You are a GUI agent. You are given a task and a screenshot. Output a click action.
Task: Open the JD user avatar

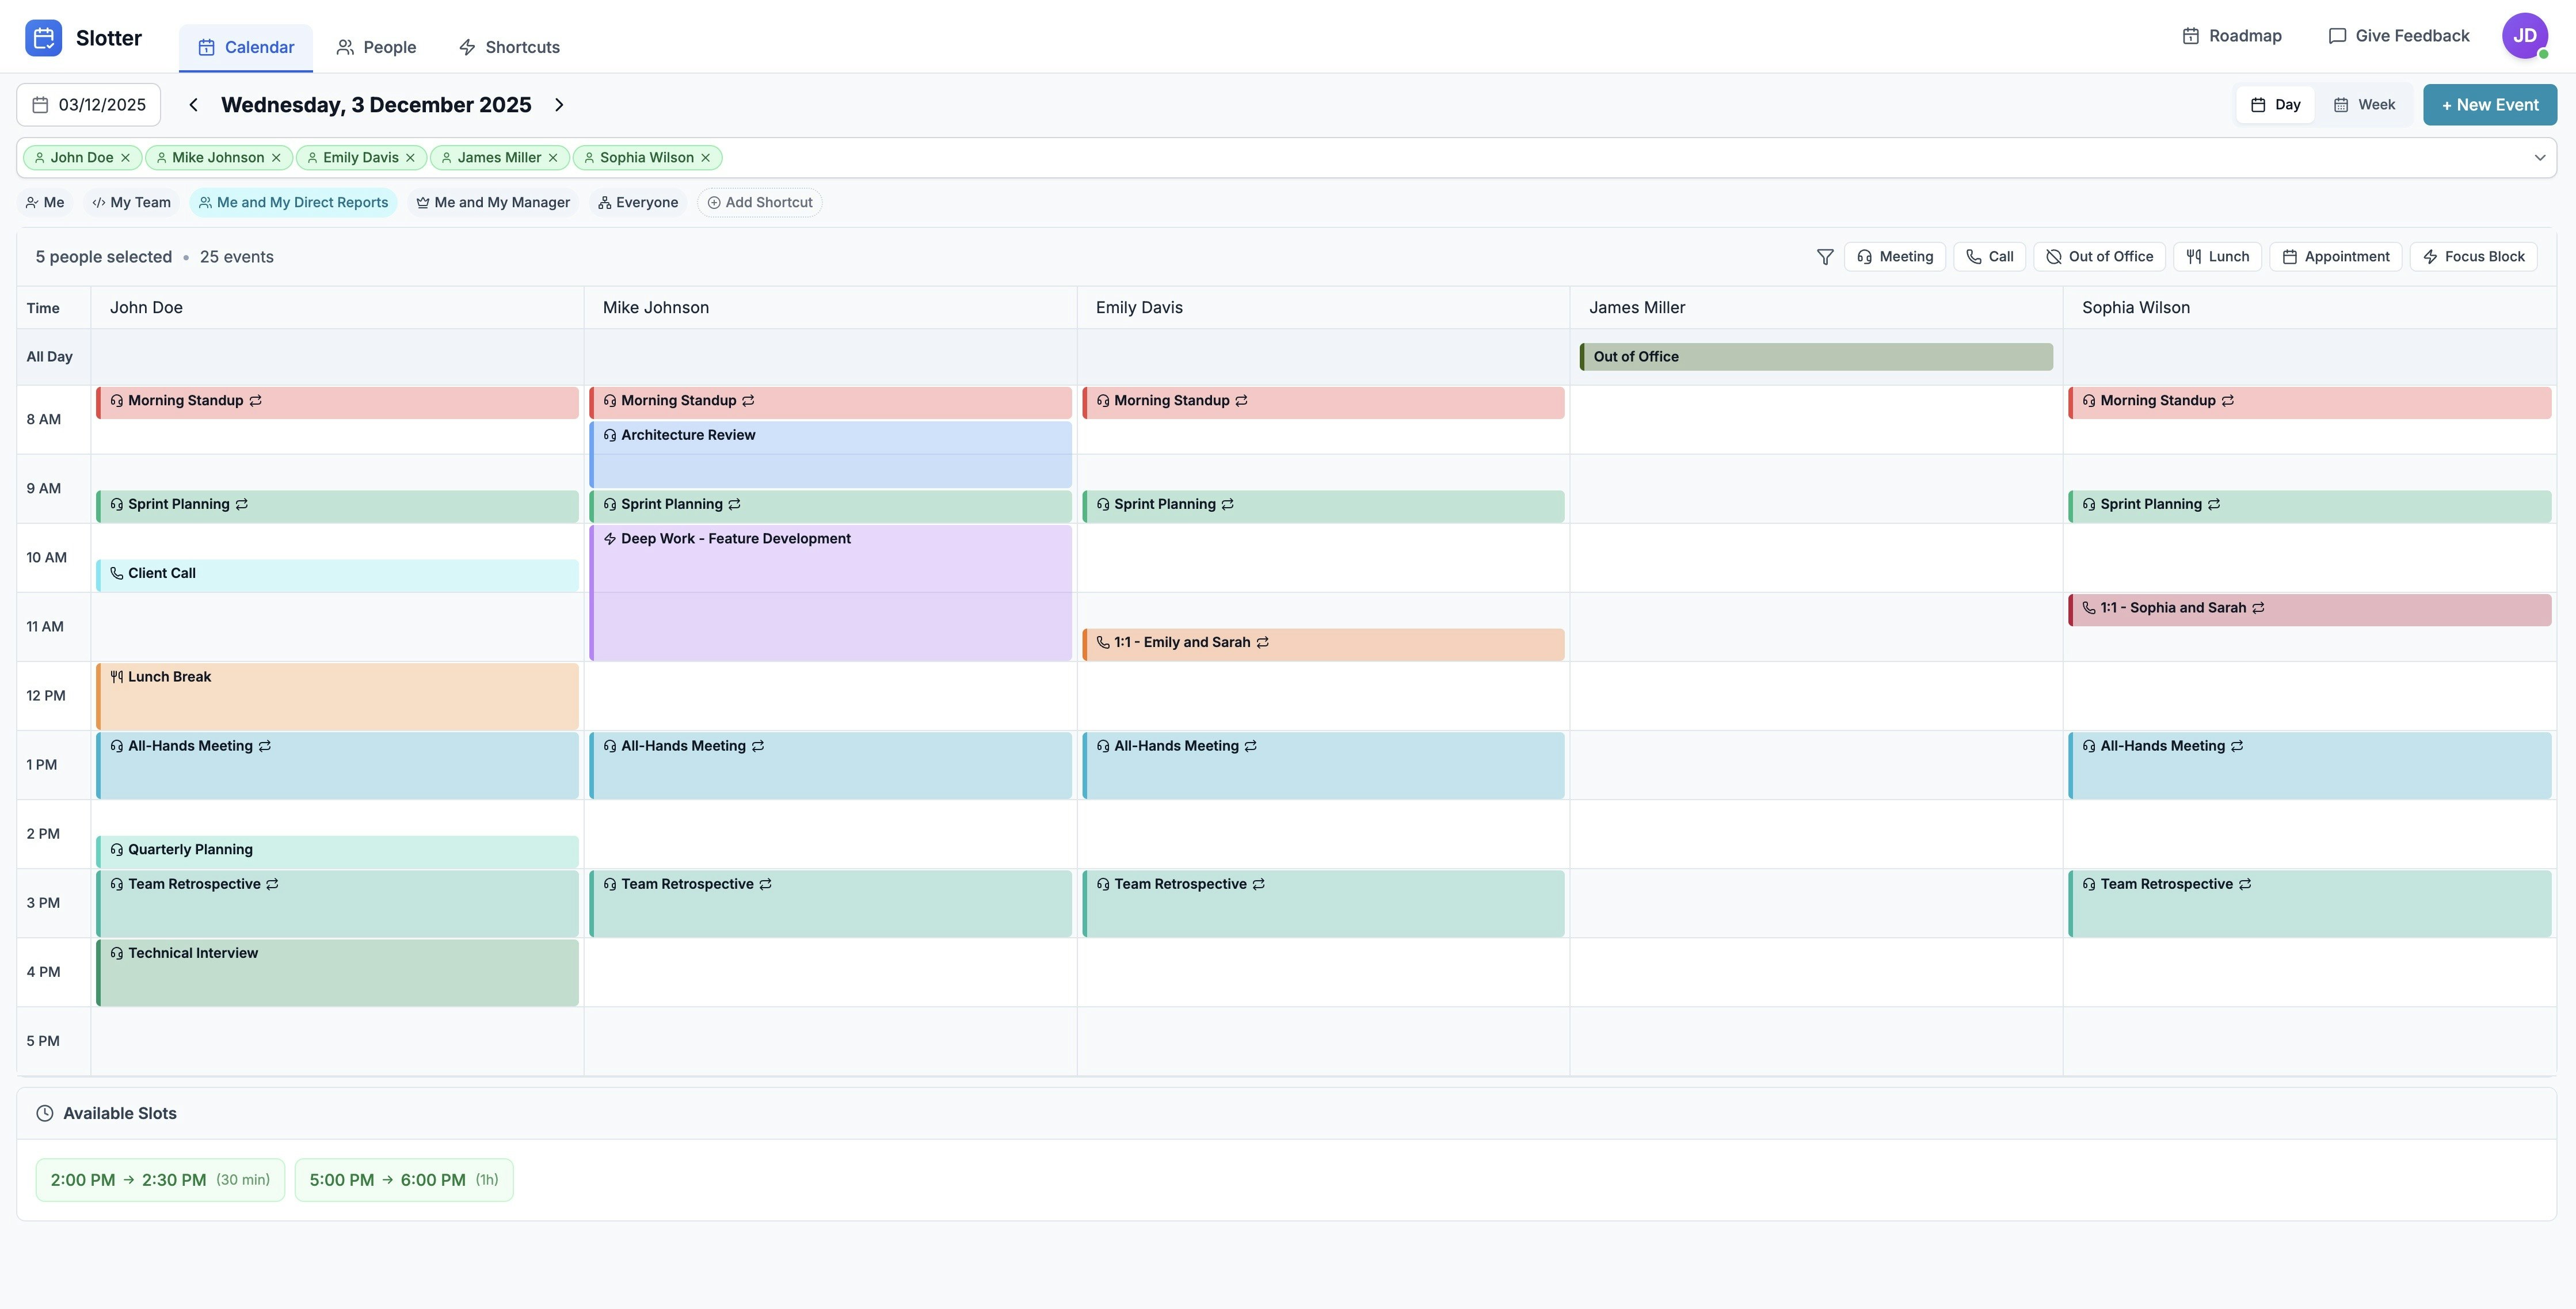click(2524, 36)
